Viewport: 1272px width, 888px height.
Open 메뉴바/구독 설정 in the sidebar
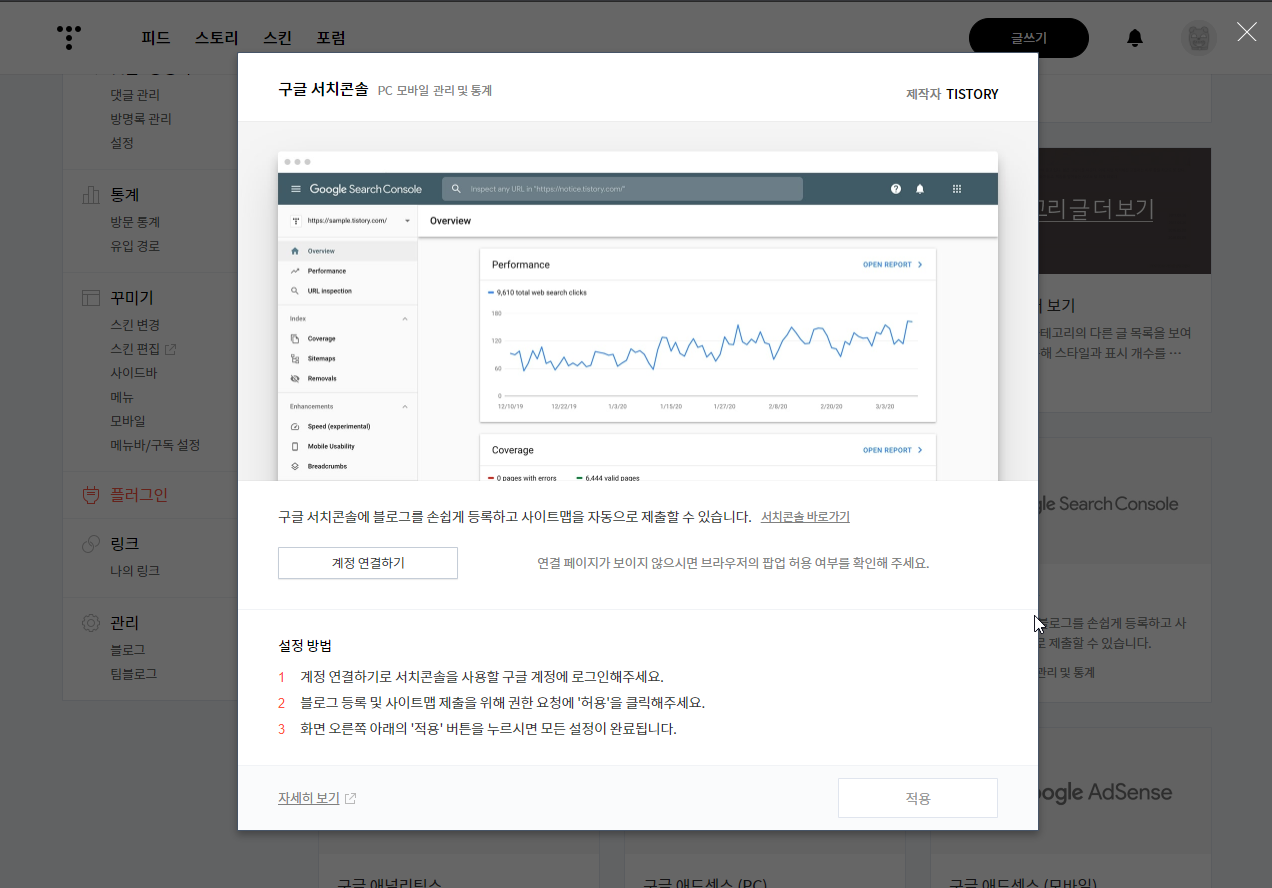click(155, 445)
